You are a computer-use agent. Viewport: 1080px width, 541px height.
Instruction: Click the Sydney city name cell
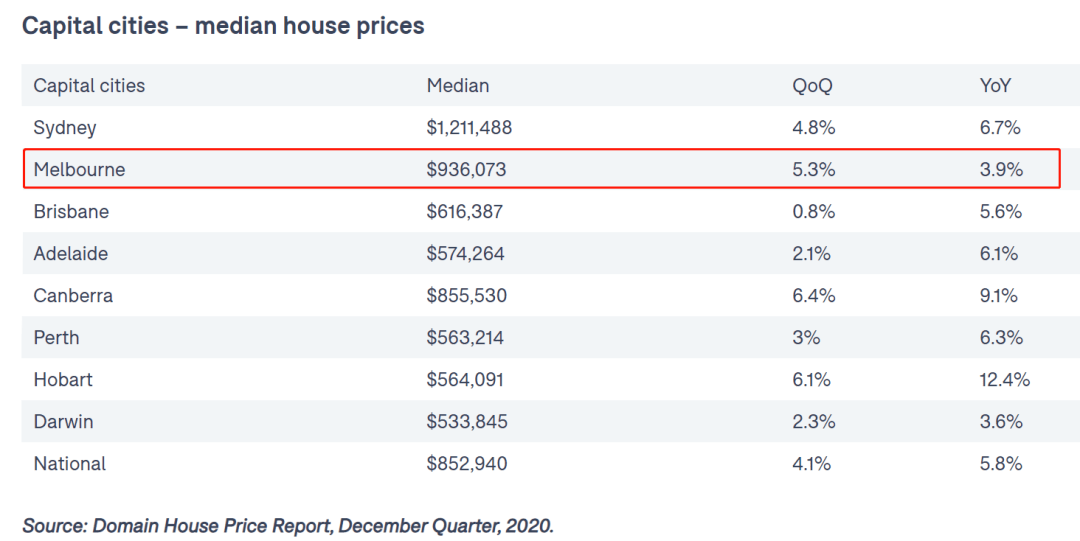coord(65,127)
